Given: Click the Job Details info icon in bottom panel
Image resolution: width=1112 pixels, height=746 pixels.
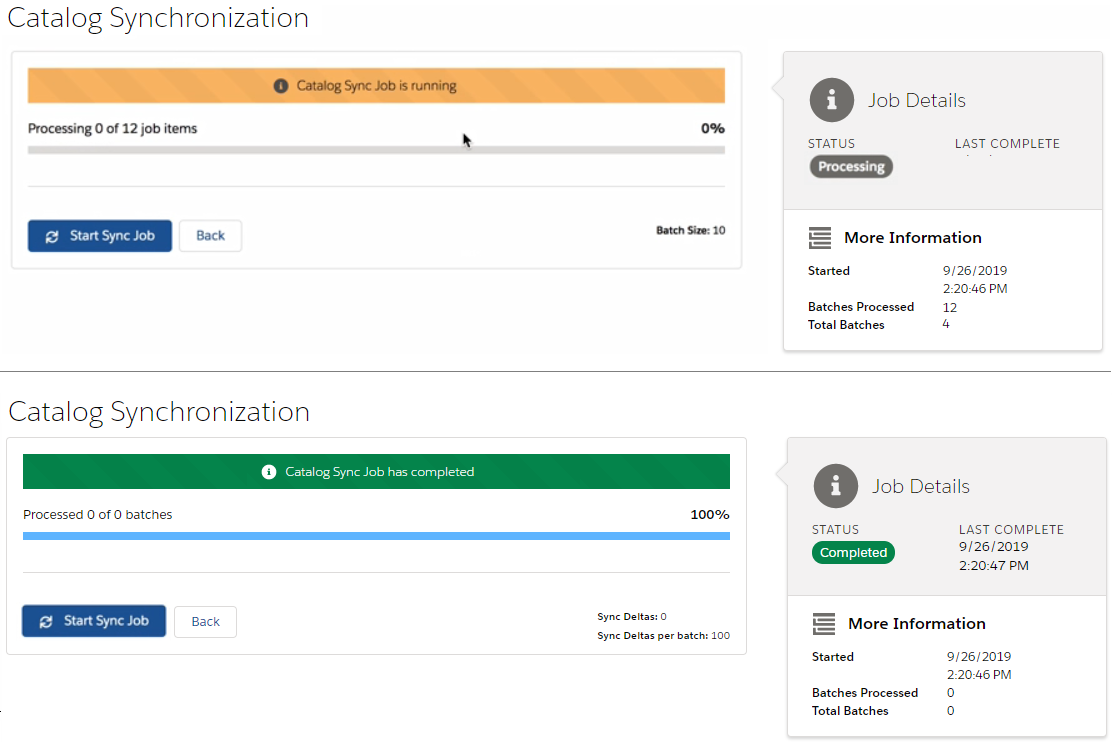Looking at the screenshot, I should [835, 486].
